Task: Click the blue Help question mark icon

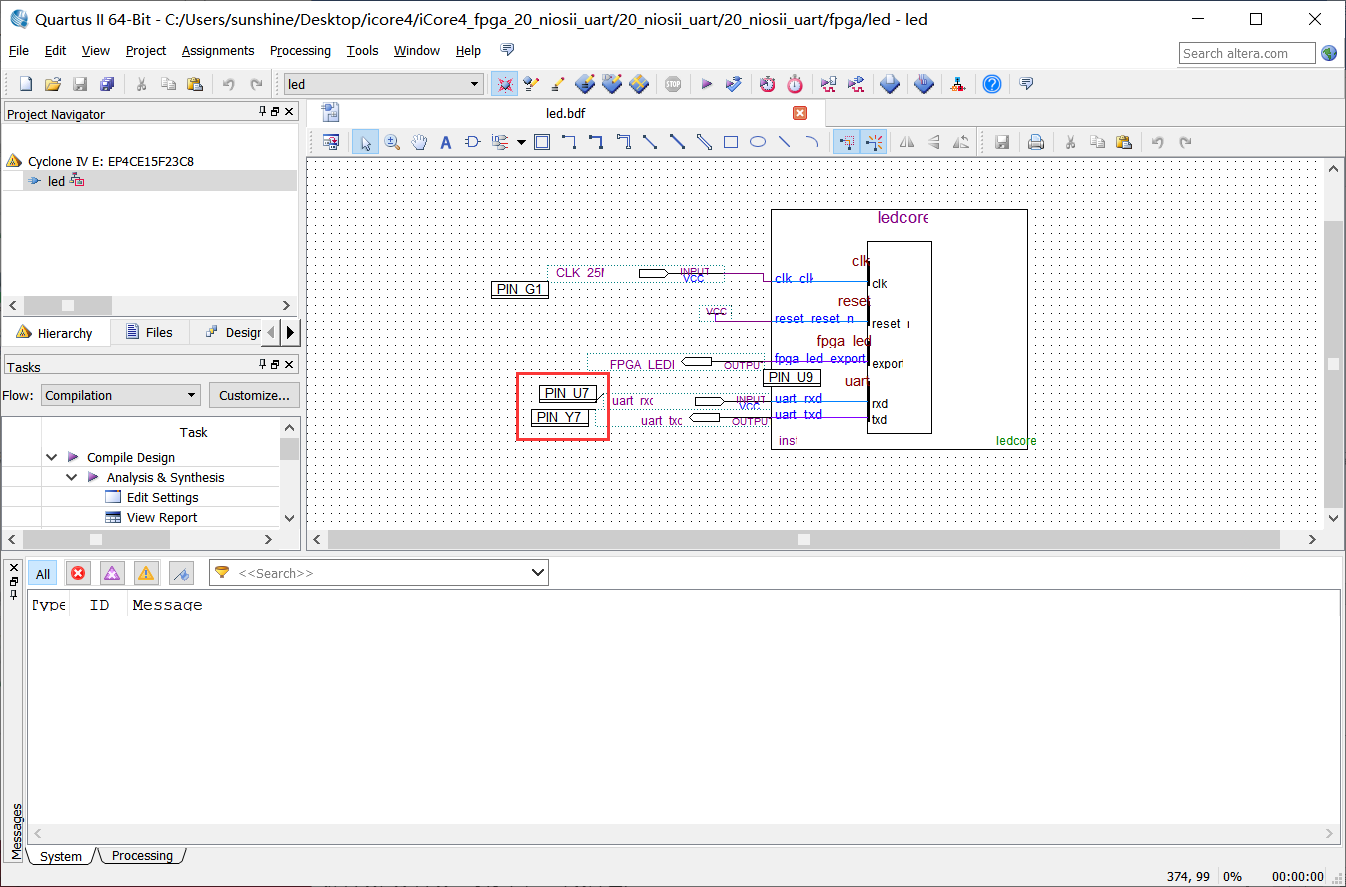Action: [x=991, y=84]
